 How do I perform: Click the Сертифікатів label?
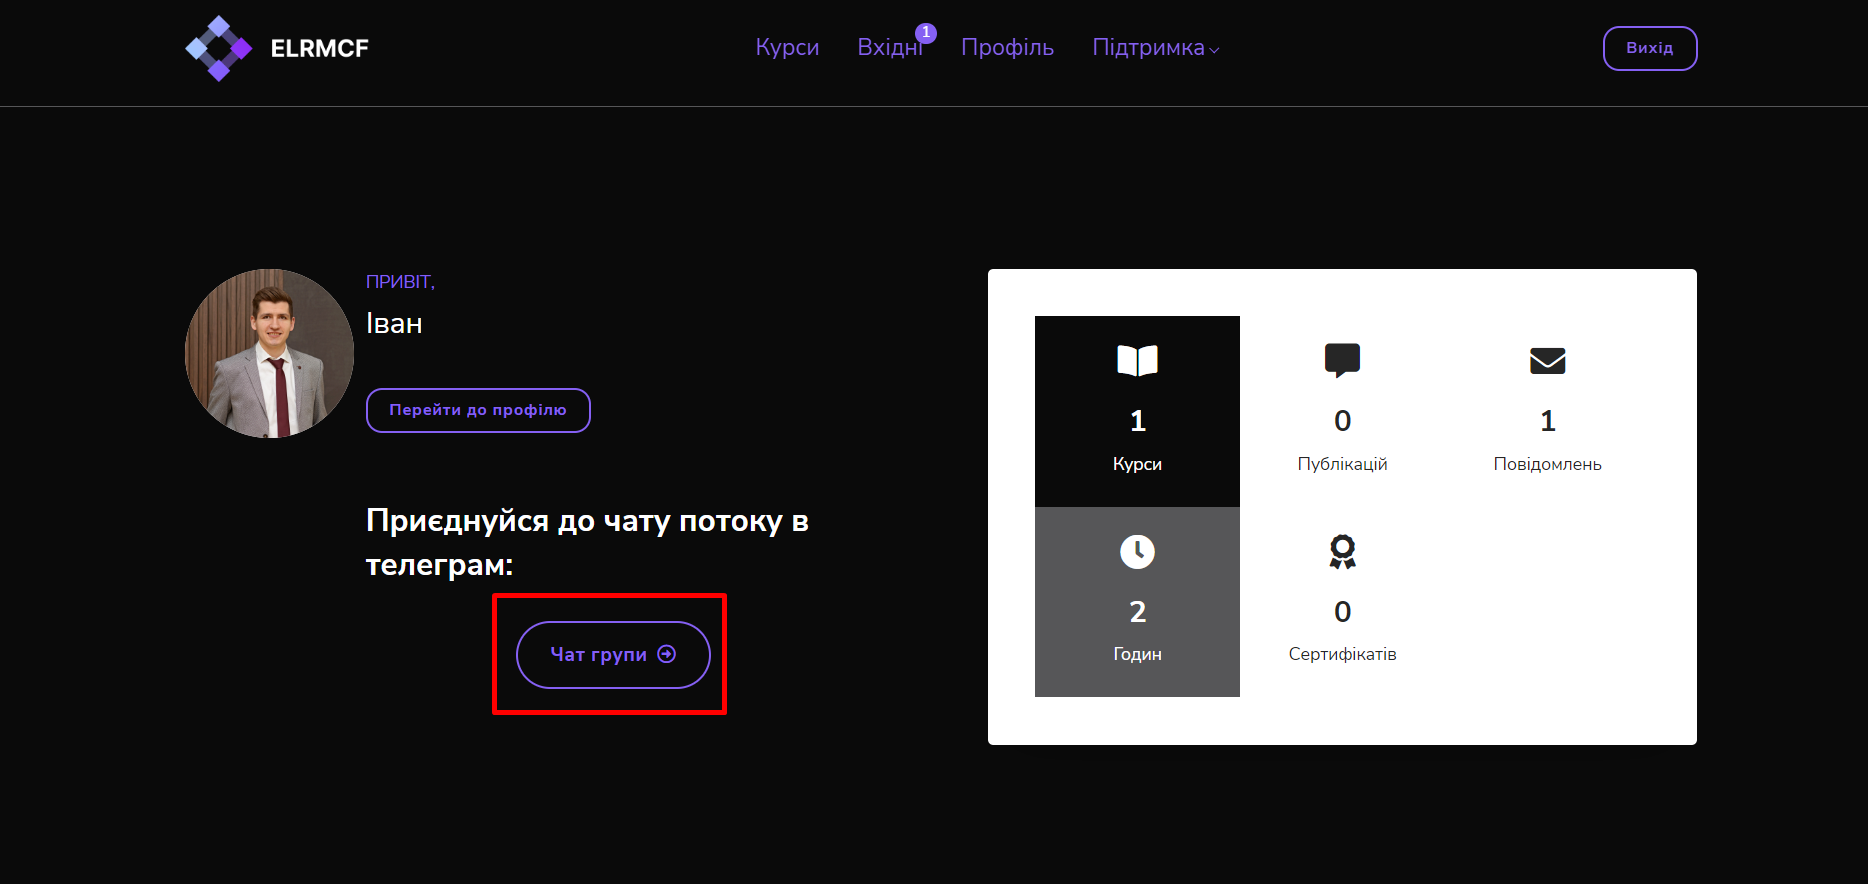(x=1342, y=654)
